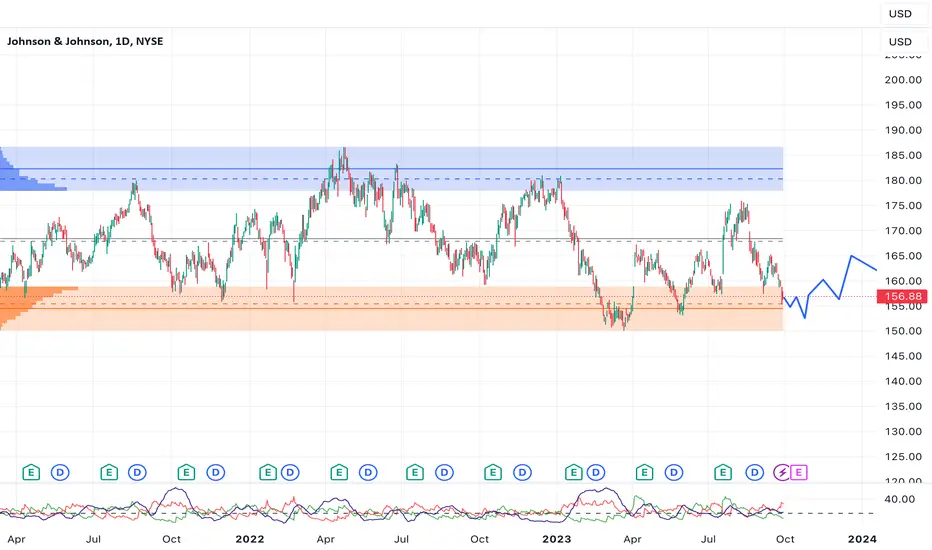Click the 200.00 price axis label
Viewport: 932px width, 550px height.
[903, 80]
